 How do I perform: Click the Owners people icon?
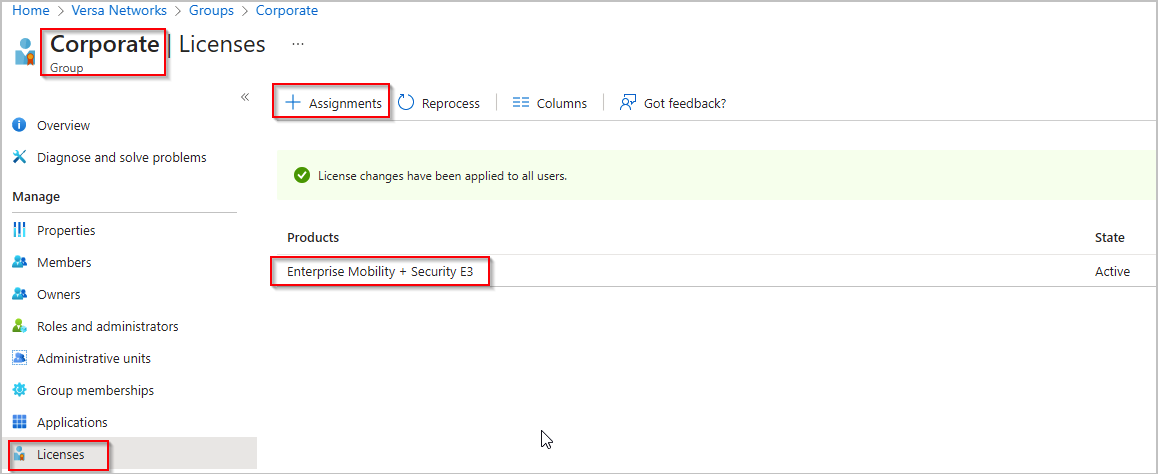19,295
